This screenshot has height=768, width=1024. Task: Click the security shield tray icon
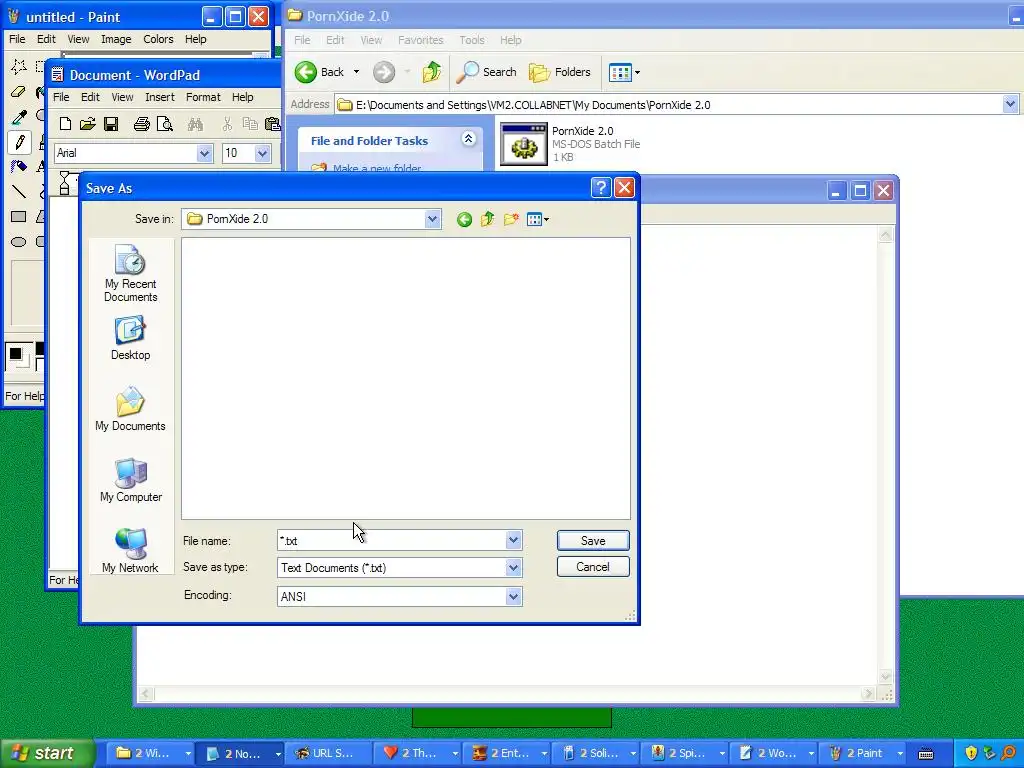coord(970,753)
